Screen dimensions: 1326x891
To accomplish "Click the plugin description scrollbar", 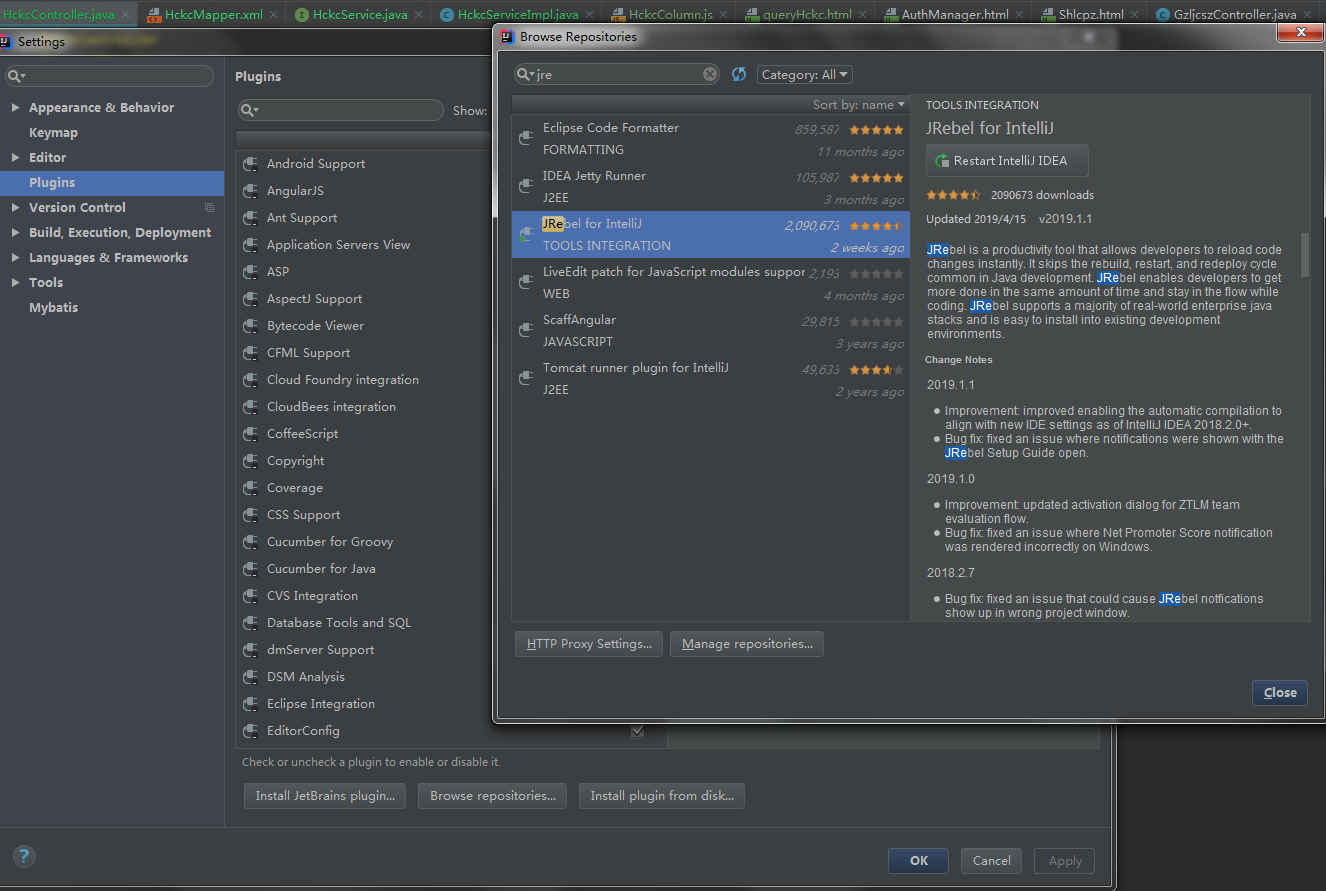I will [1304, 255].
